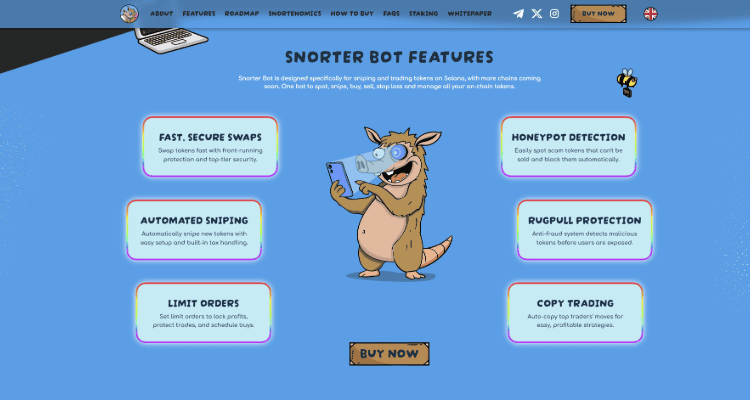Click the Snorter logo avatar in navbar
Image resolution: width=750 pixels, height=400 pixels.
(x=129, y=14)
